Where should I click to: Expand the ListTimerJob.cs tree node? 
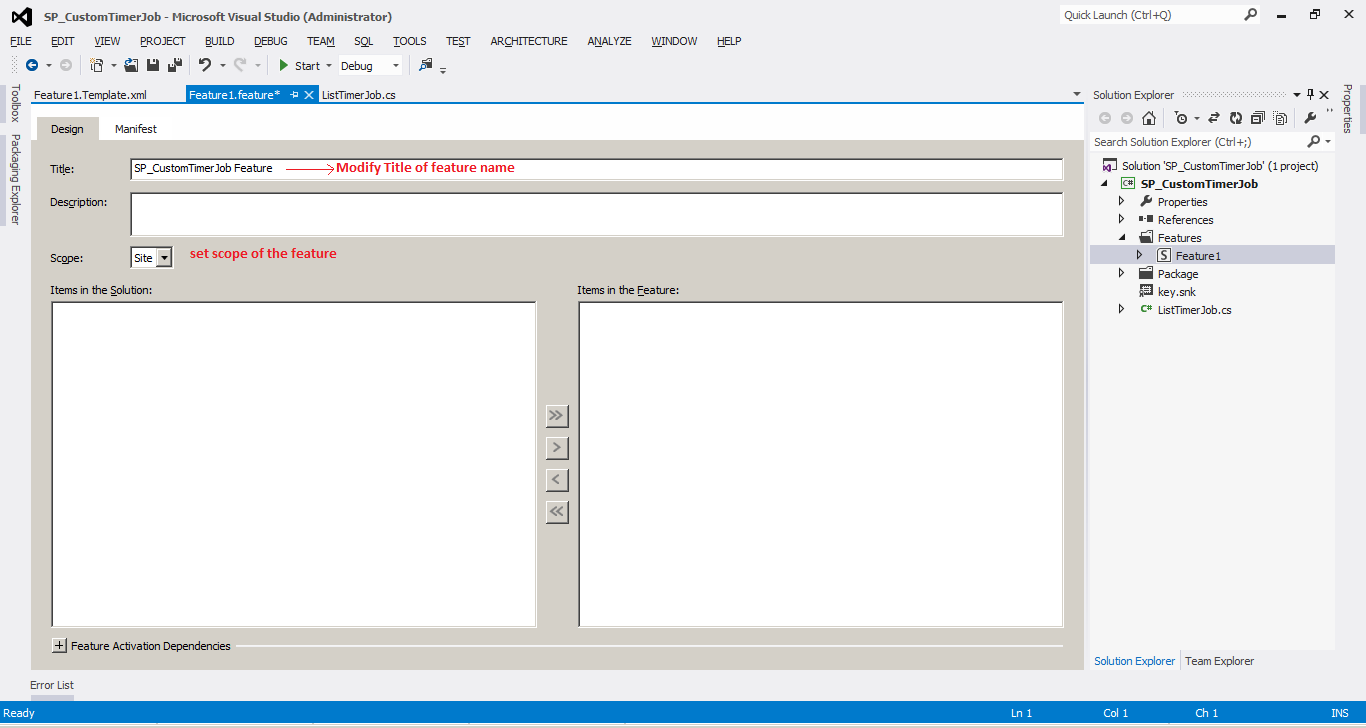pyautogui.click(x=1121, y=310)
